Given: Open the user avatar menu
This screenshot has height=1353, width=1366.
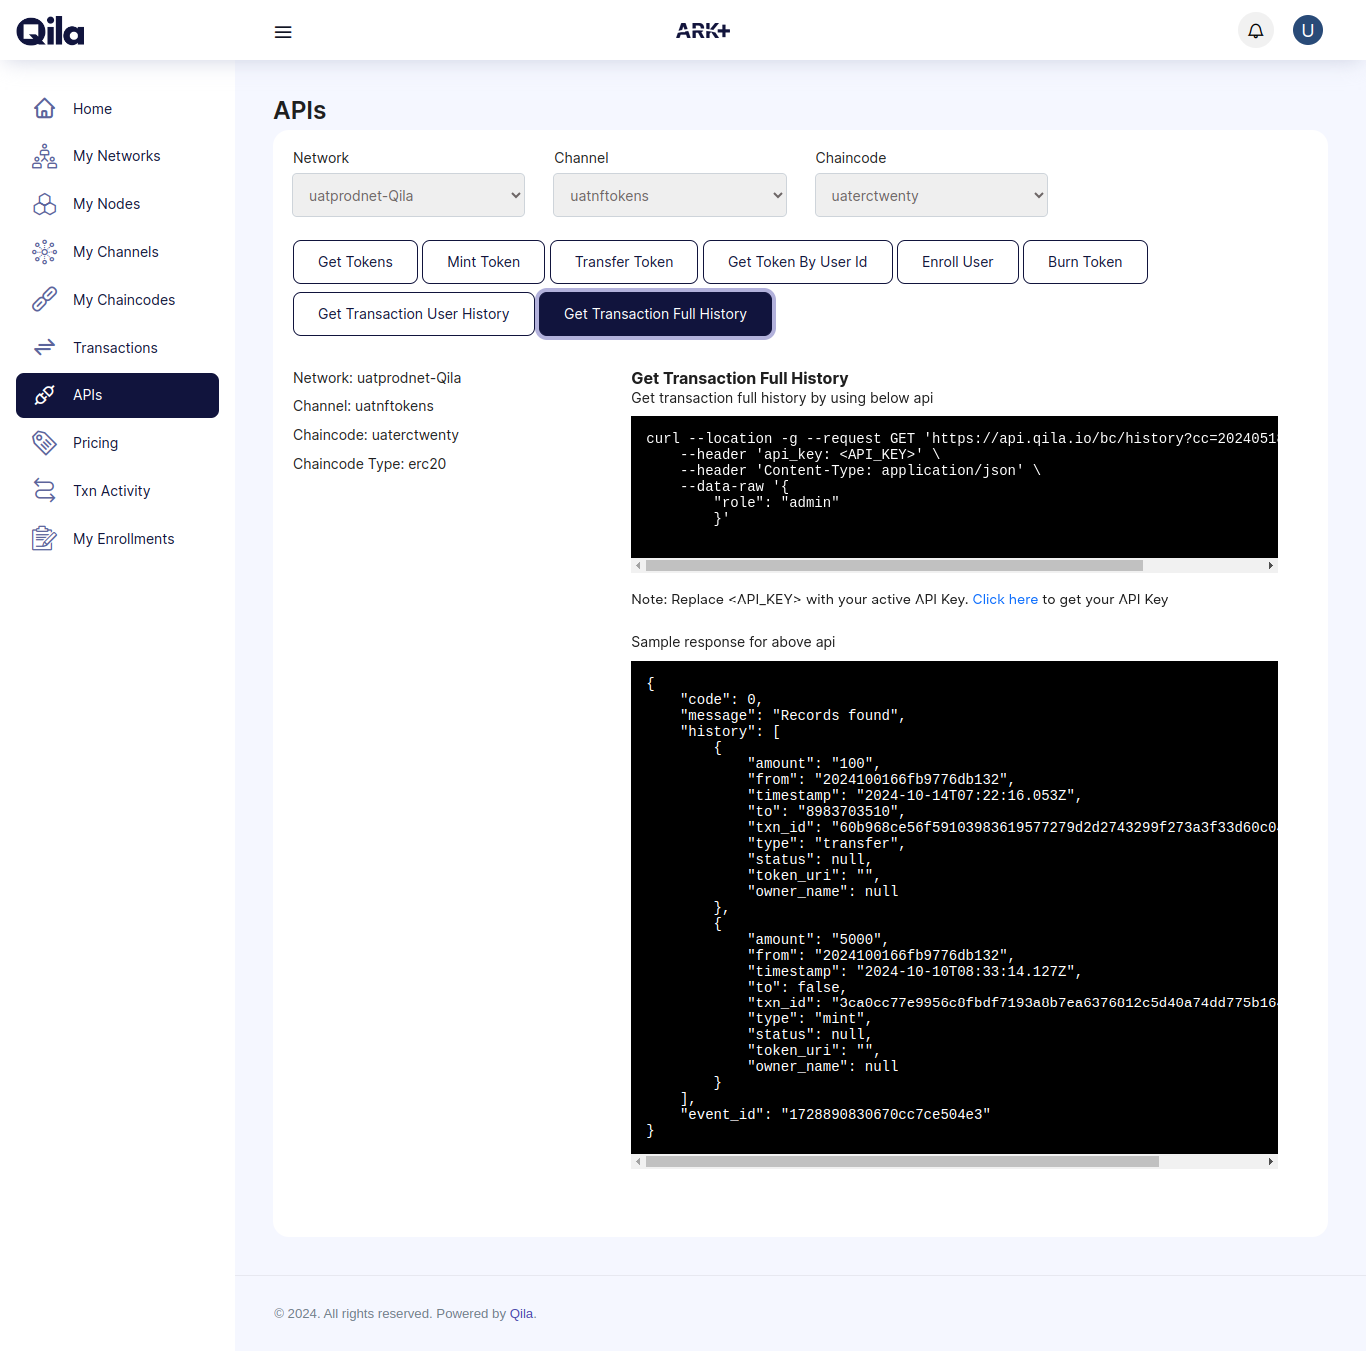Looking at the screenshot, I should coord(1308,30).
